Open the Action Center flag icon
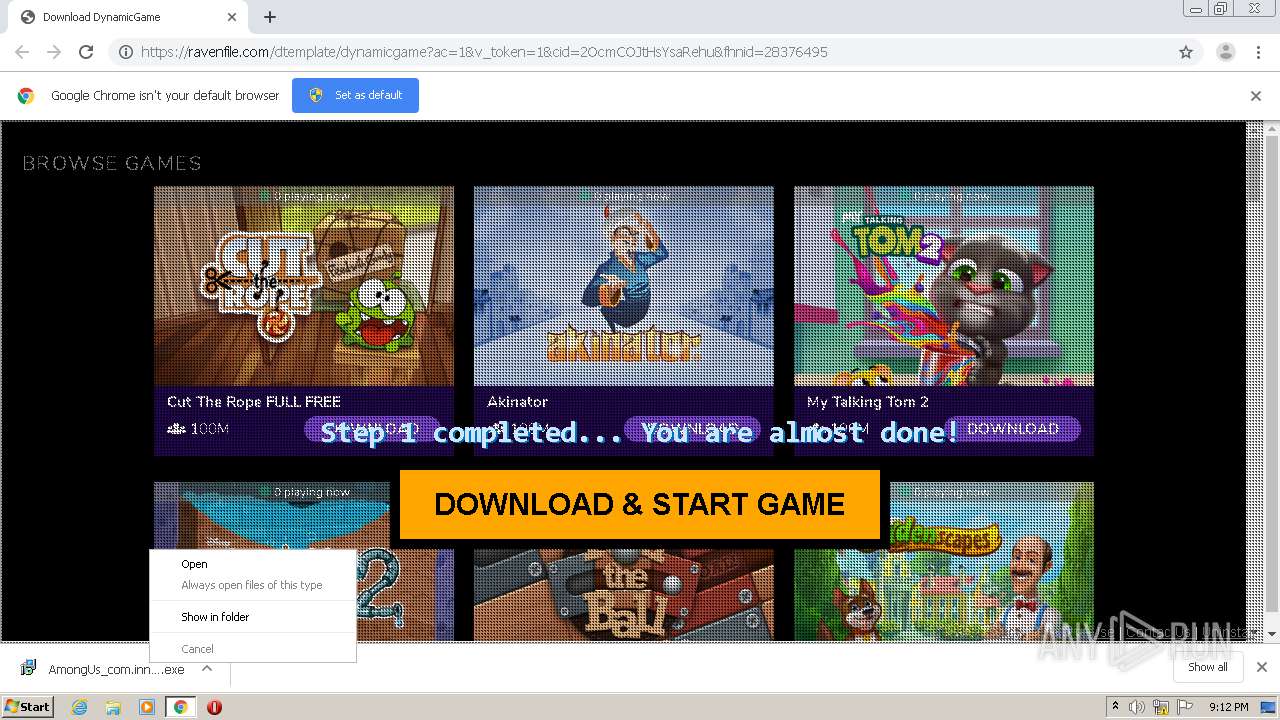Screen dimensions: 1280x720 click(1185, 707)
